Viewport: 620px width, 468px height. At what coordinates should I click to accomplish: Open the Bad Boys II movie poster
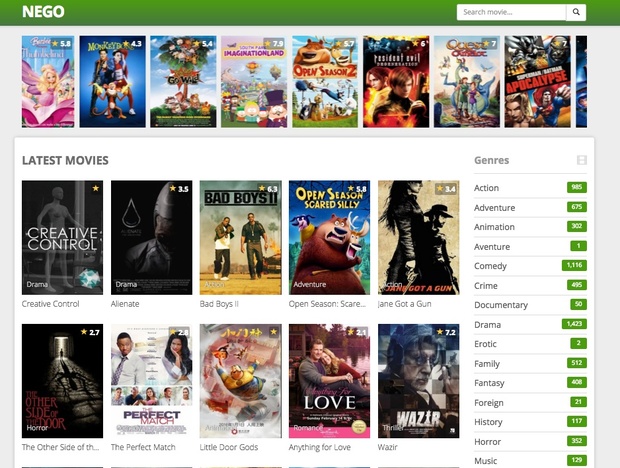tap(240, 238)
